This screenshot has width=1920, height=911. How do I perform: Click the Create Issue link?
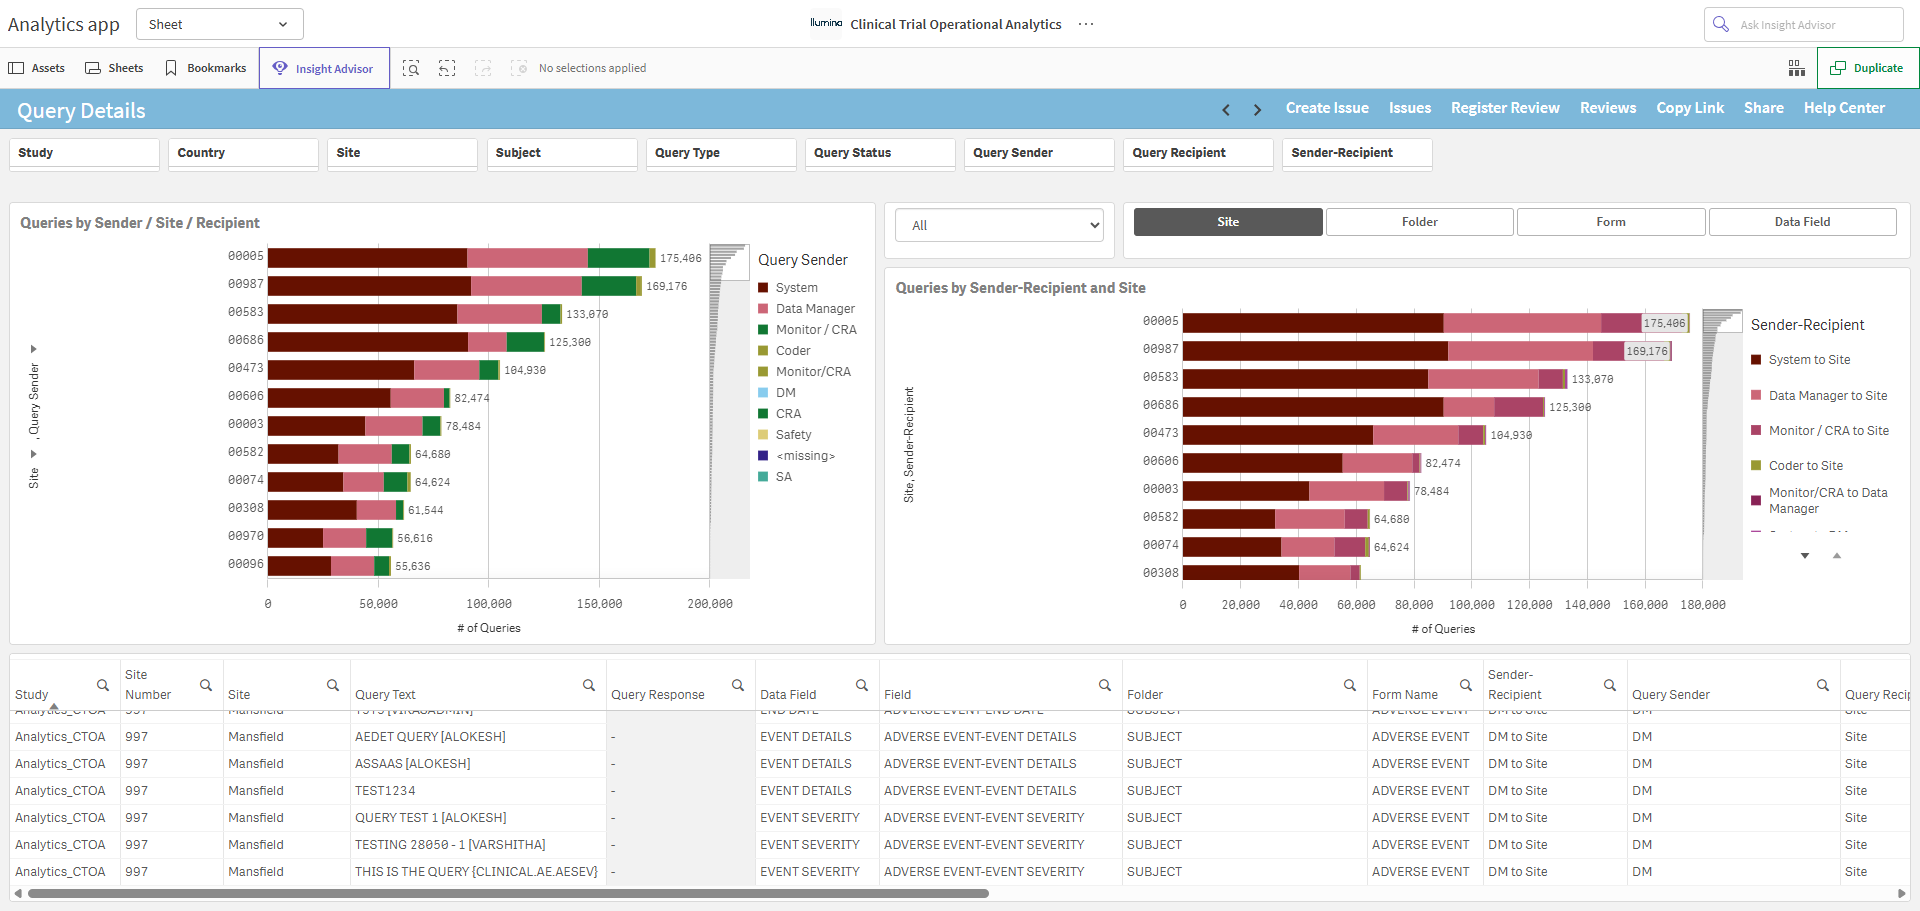click(x=1327, y=108)
